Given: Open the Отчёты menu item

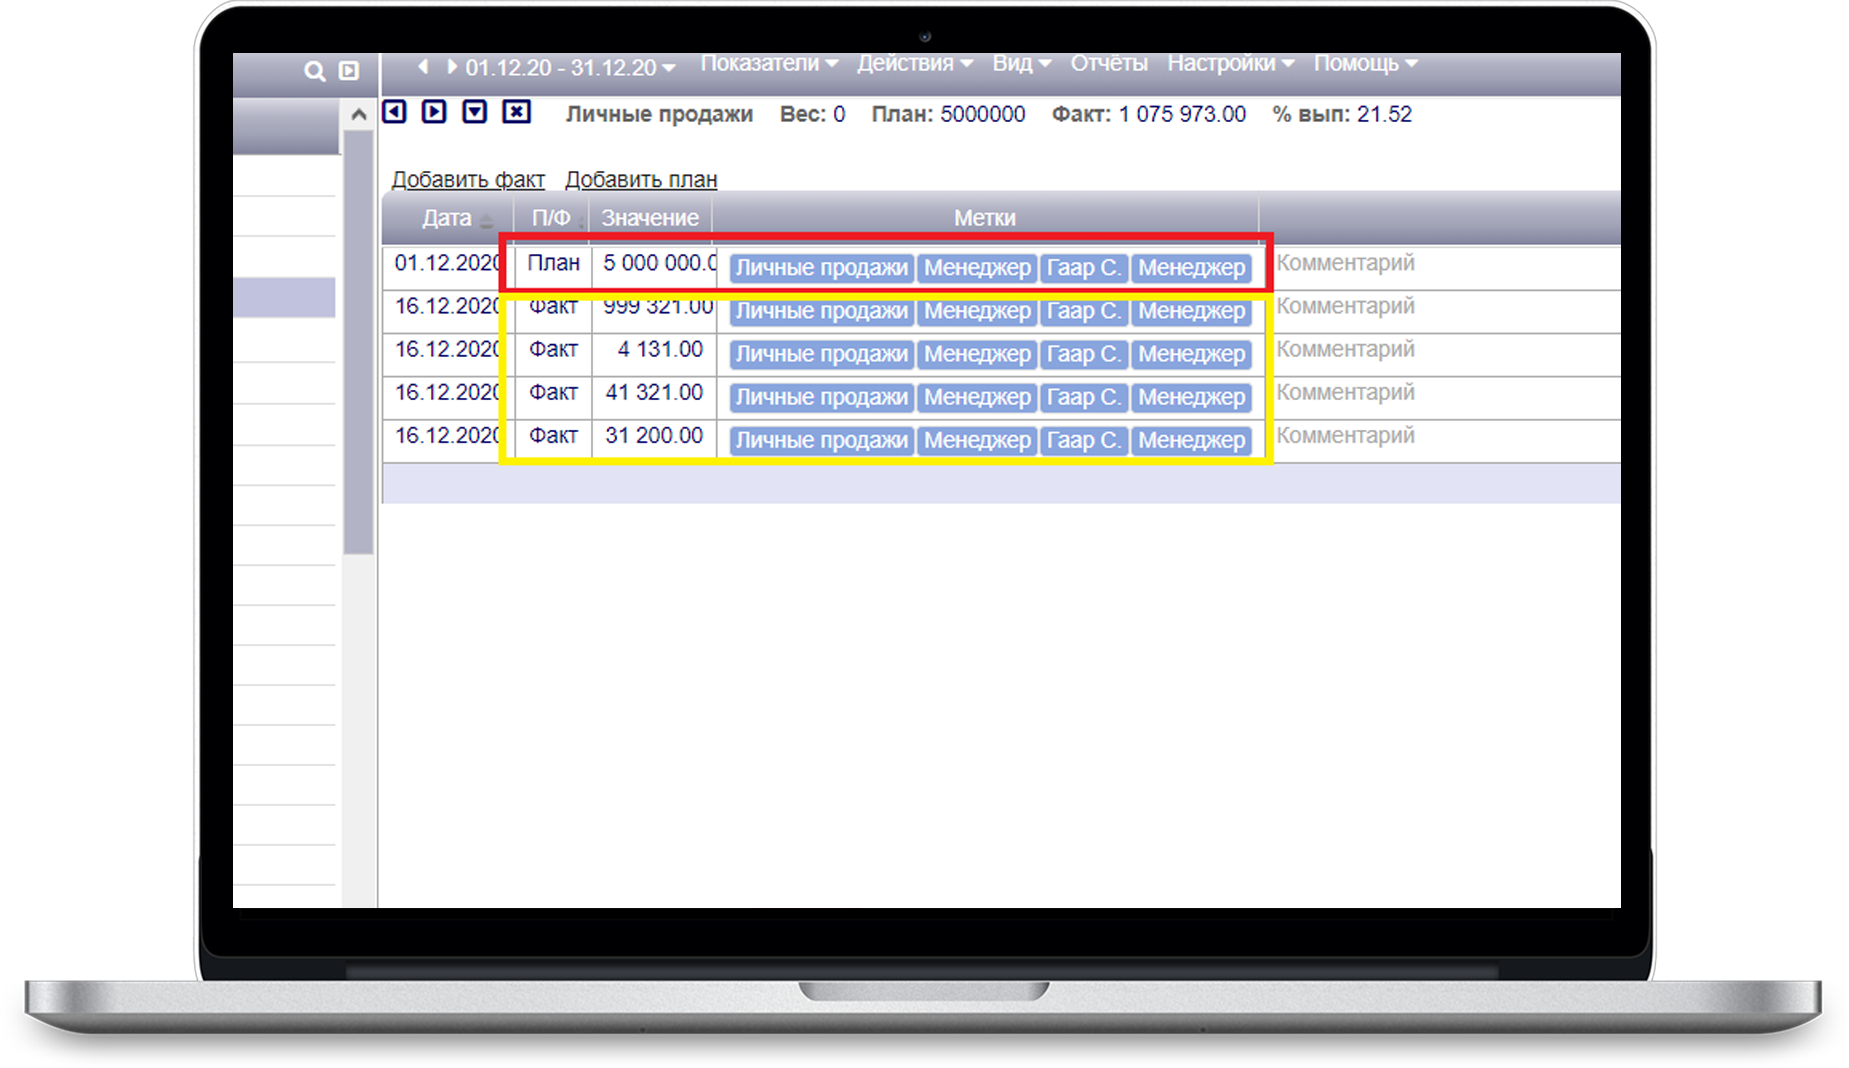Looking at the screenshot, I should (x=1108, y=64).
